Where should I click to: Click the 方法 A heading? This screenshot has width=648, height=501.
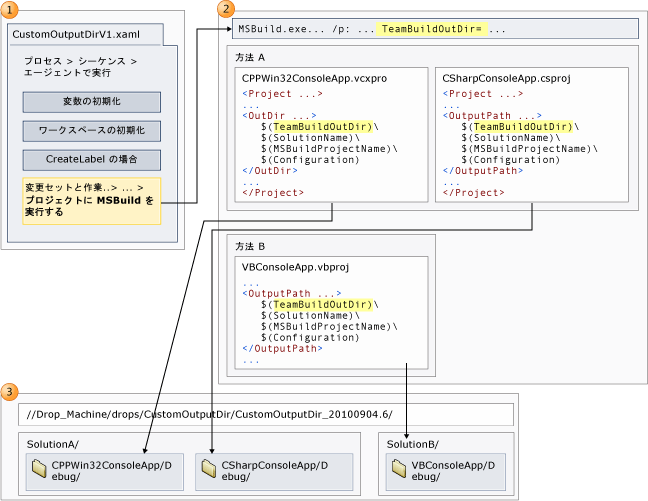250,57
